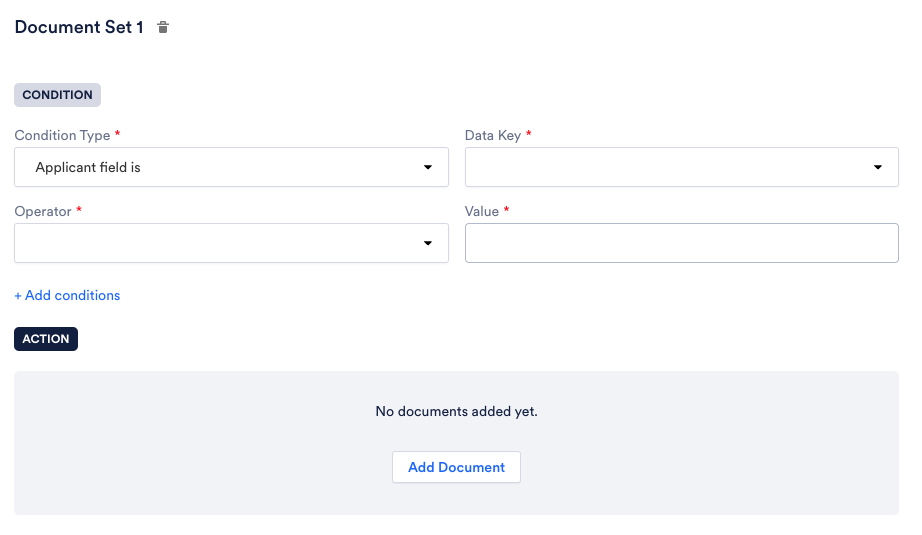This screenshot has height=535, width=922.
Task: Select the CONDITION badge
Action: pos(58,95)
